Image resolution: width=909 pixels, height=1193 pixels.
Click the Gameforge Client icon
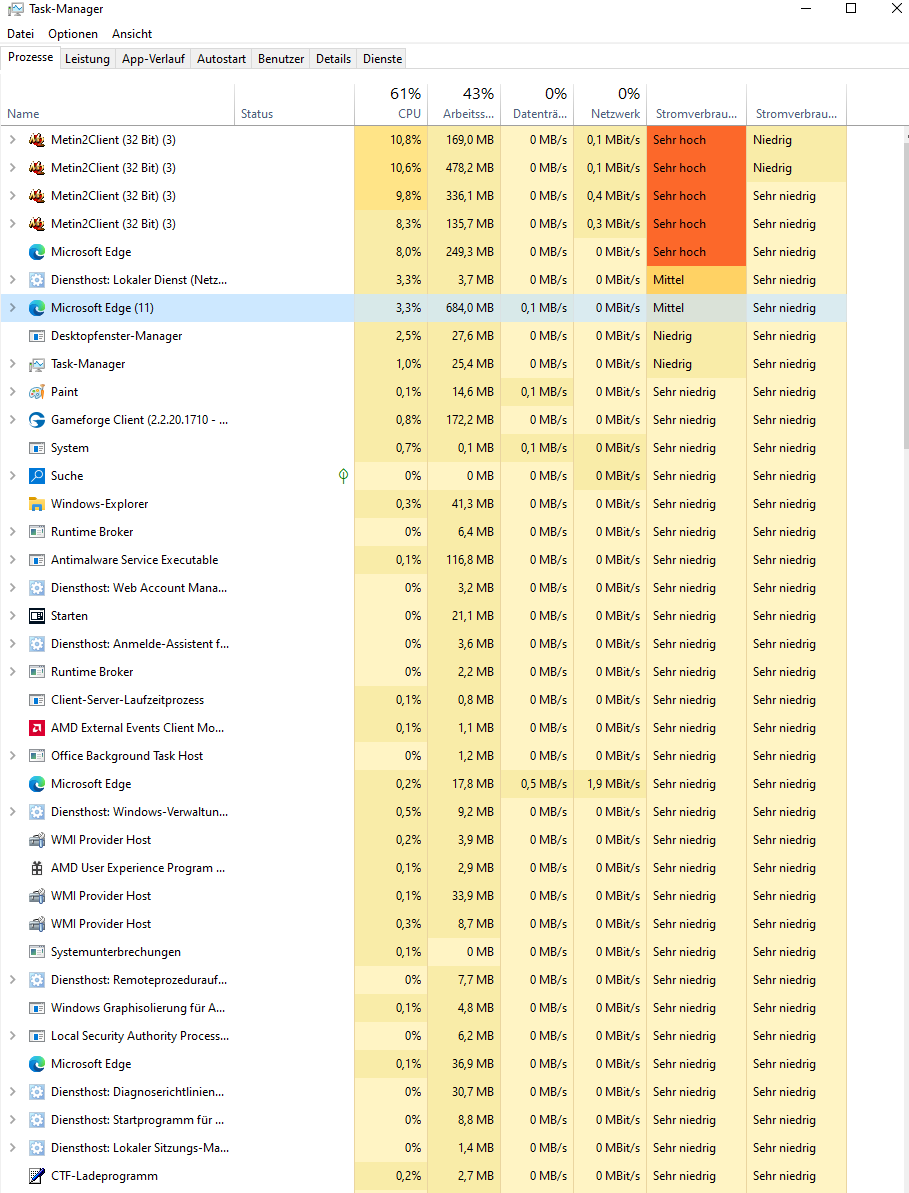click(37, 420)
